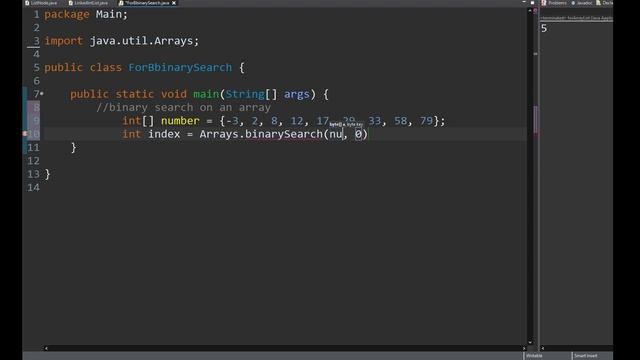
Task: Click the boxed 0 argument placeholder
Action: pyautogui.click(x=358, y=134)
